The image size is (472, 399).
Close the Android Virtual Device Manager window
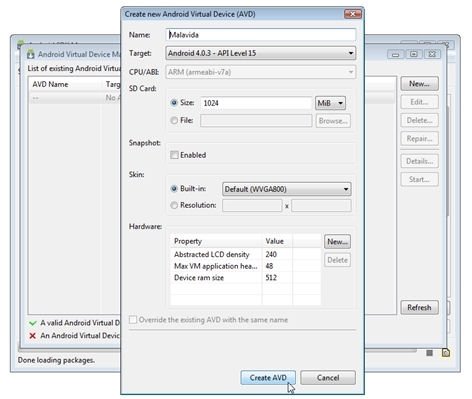click(x=432, y=54)
